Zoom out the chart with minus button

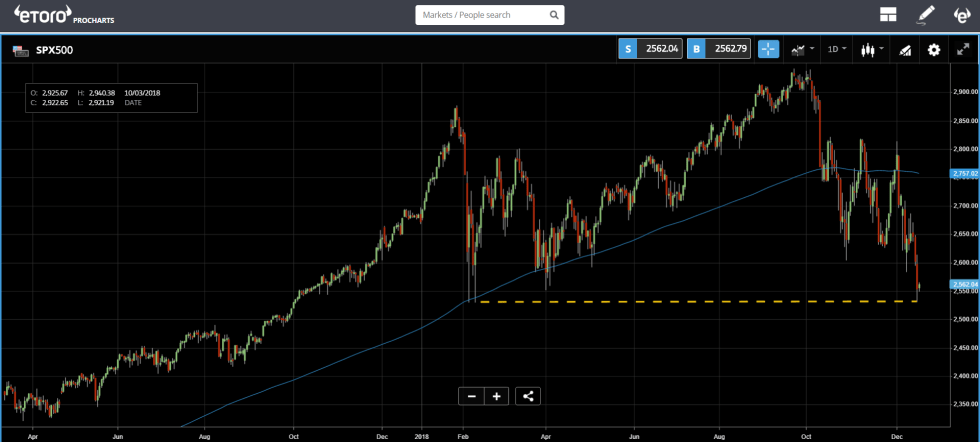click(471, 396)
